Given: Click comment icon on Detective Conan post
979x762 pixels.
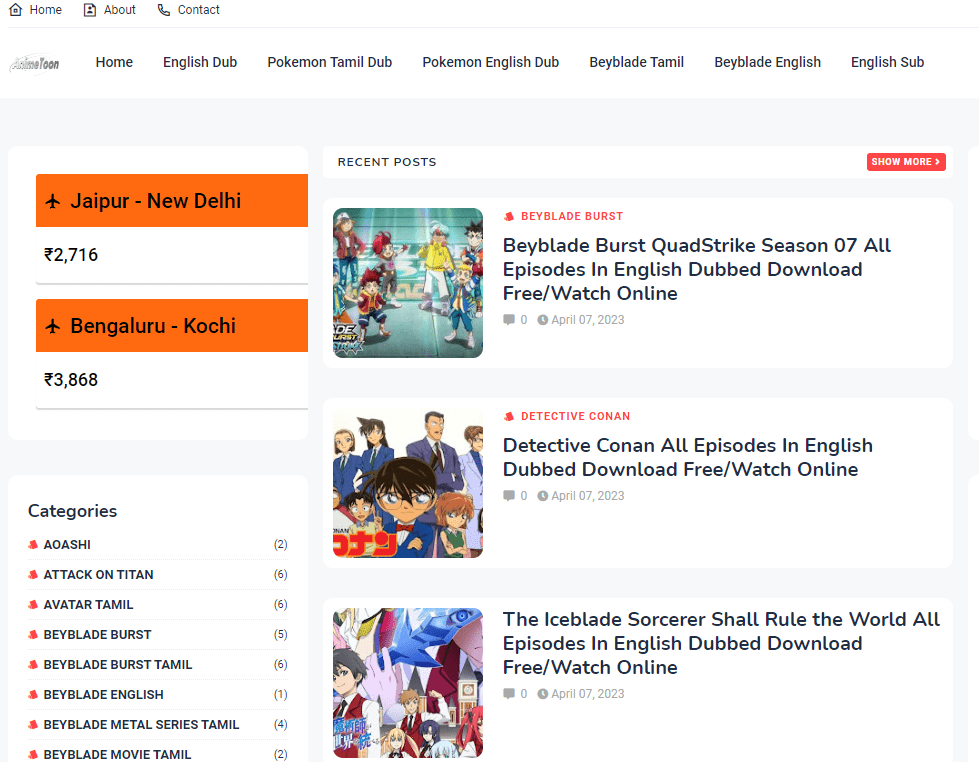Looking at the screenshot, I should 509,496.
